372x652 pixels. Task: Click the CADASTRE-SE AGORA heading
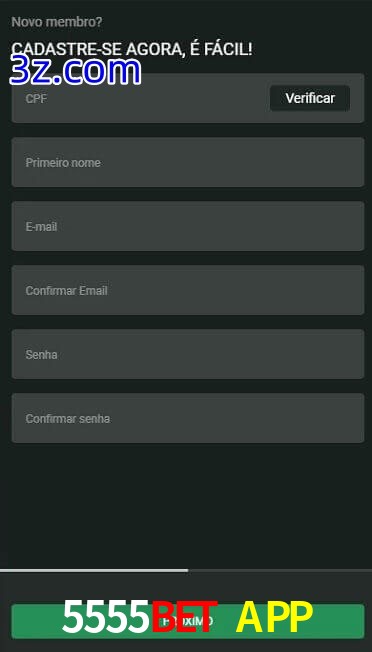pos(131,49)
